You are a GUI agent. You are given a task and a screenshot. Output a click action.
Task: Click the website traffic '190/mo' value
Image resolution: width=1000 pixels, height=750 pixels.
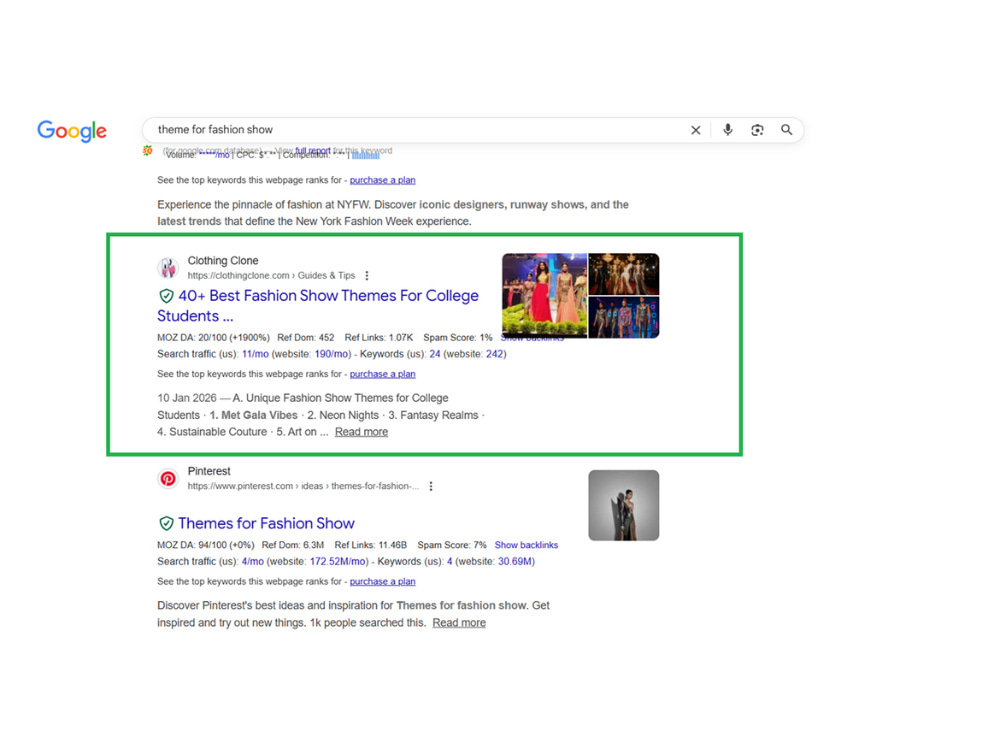pyautogui.click(x=331, y=354)
